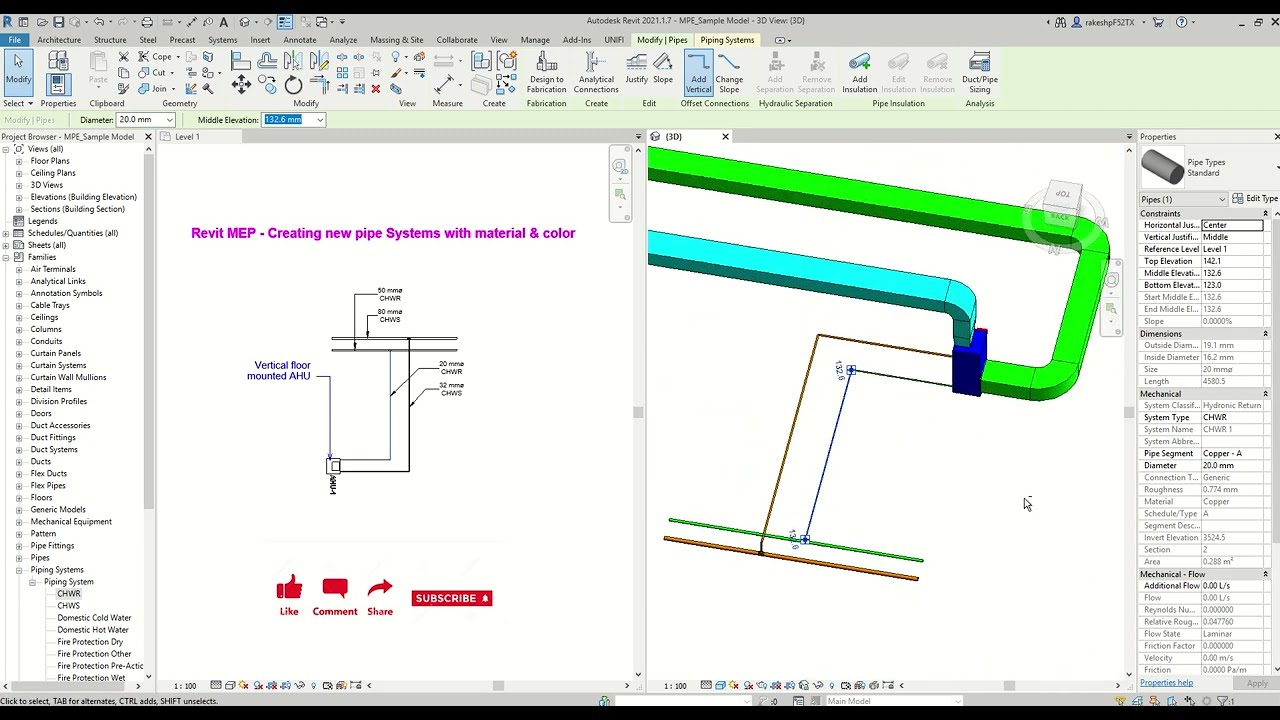Select the Text tool icon in quick access

click(223, 21)
